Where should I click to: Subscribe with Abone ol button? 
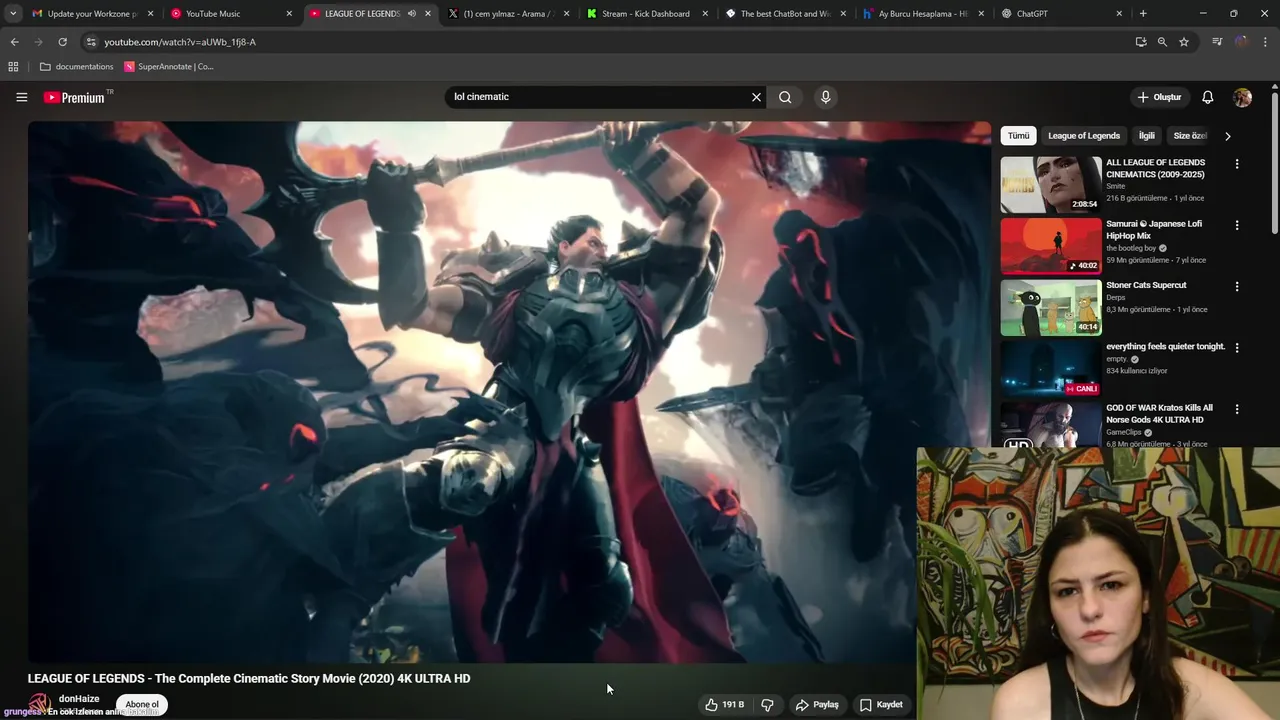pyautogui.click(x=141, y=704)
